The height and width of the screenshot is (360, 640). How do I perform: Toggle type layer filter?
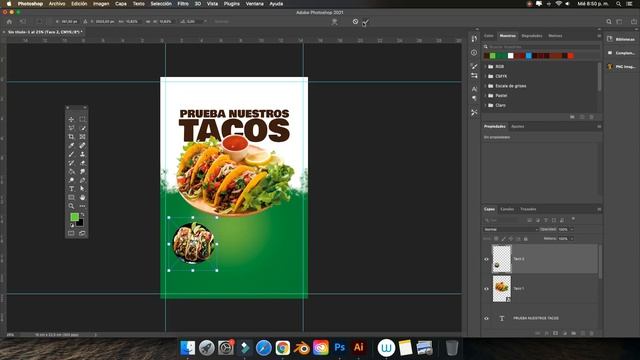click(546, 220)
